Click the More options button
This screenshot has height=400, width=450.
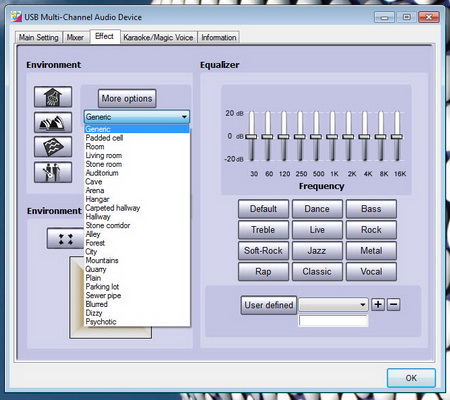[127, 99]
